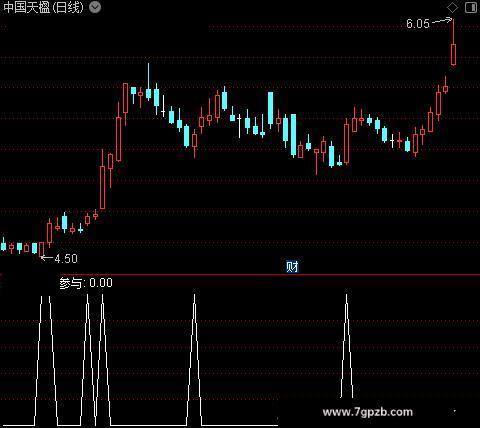Image resolution: width=480 pixels, height=428 pixels.
Task: Click the diamond icon at top right
Action: (452, 7)
